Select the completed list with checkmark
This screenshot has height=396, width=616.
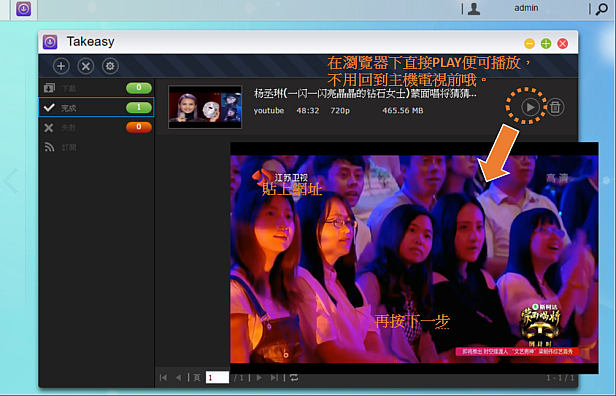pos(96,107)
